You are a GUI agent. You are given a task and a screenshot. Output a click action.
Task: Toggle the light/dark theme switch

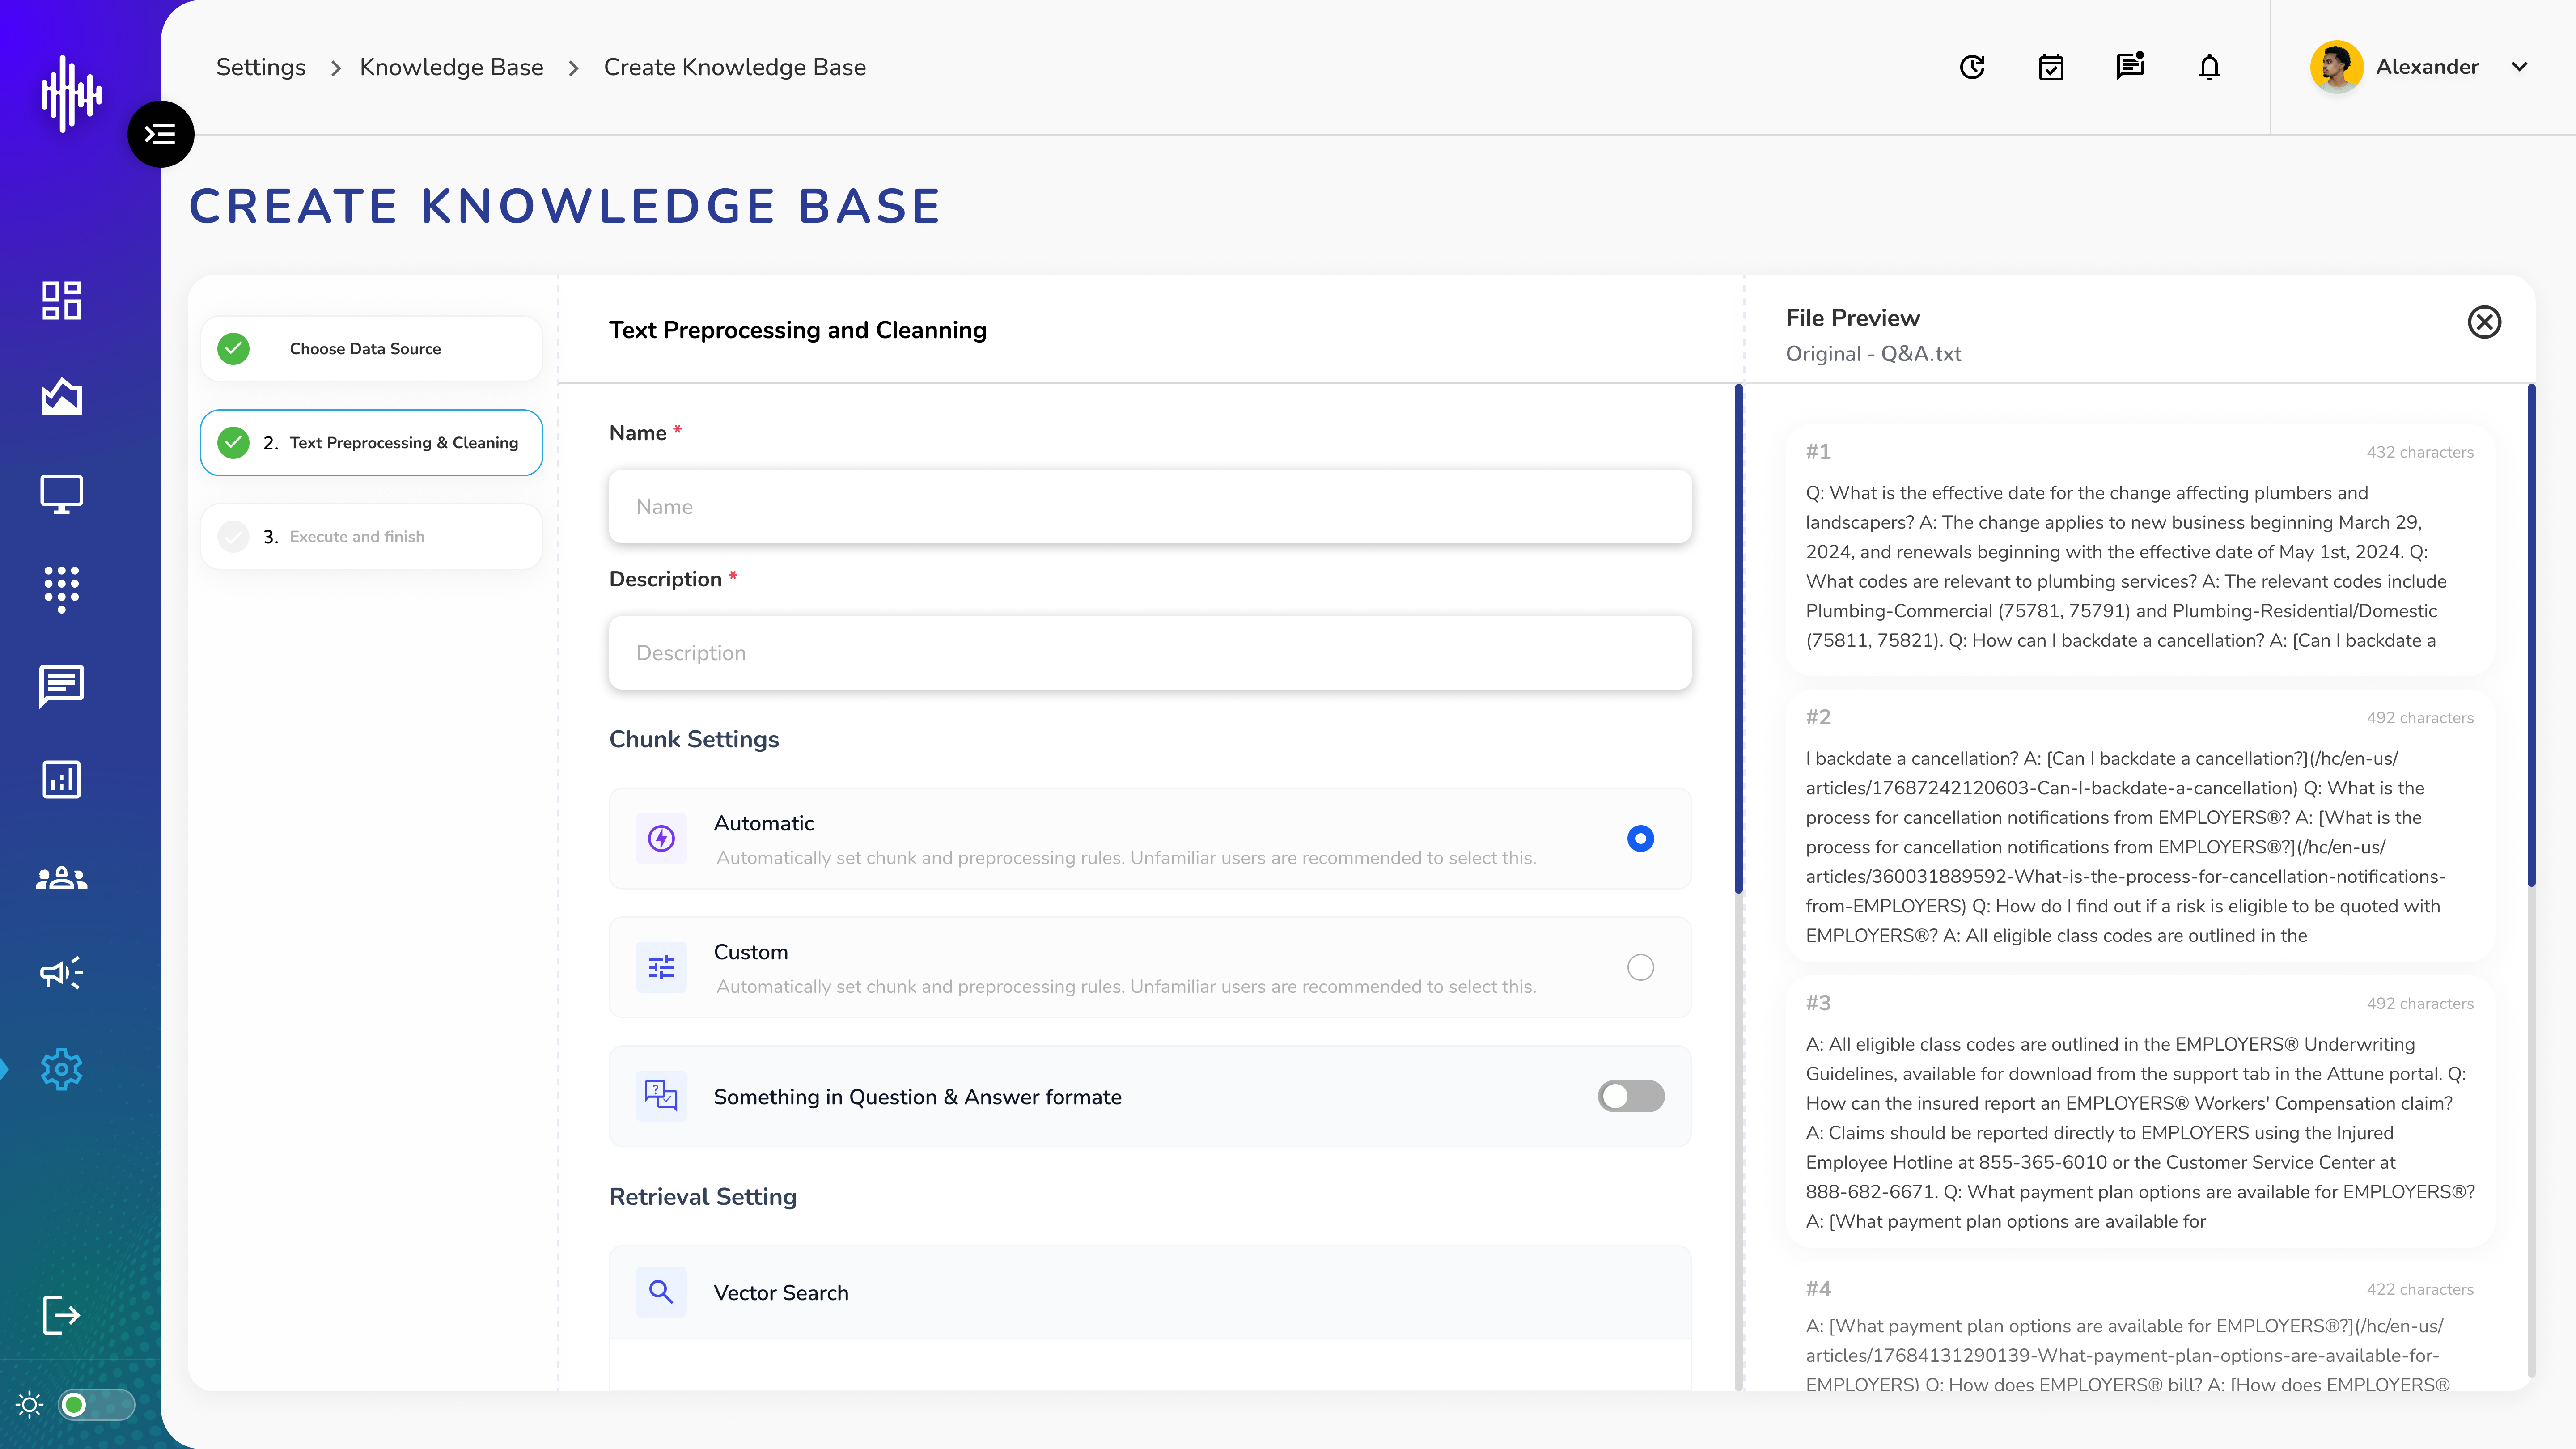(x=97, y=1405)
